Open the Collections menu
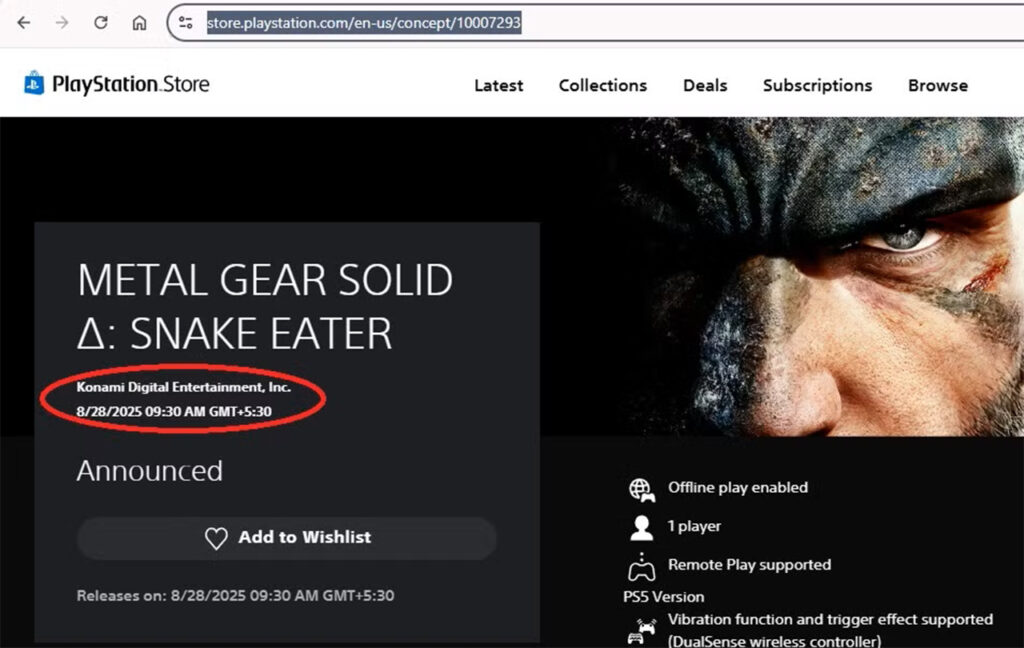Screen dimensions: 1024x648 [x=602, y=86]
